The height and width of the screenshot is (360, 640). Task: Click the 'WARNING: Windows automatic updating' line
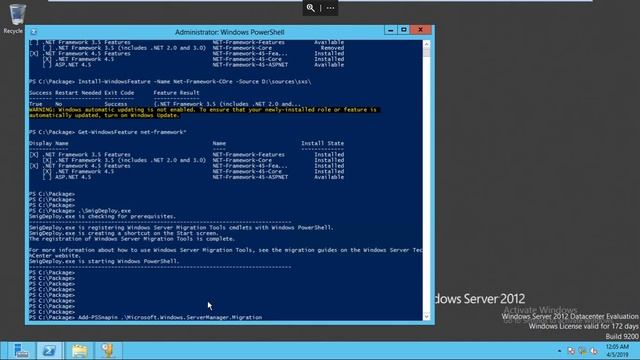coord(203,109)
